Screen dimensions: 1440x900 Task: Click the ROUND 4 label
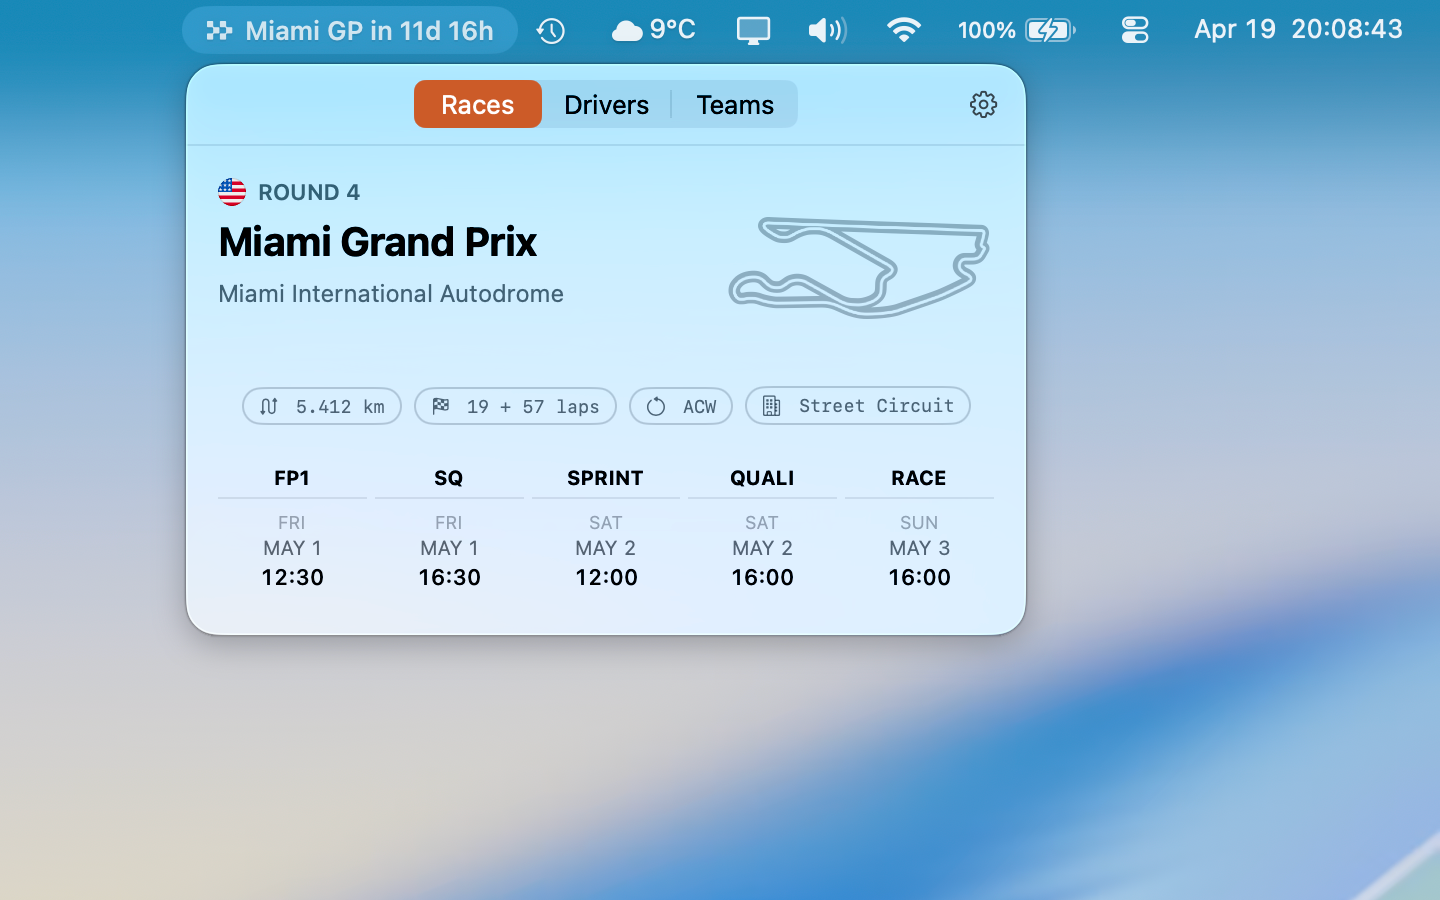click(x=309, y=192)
